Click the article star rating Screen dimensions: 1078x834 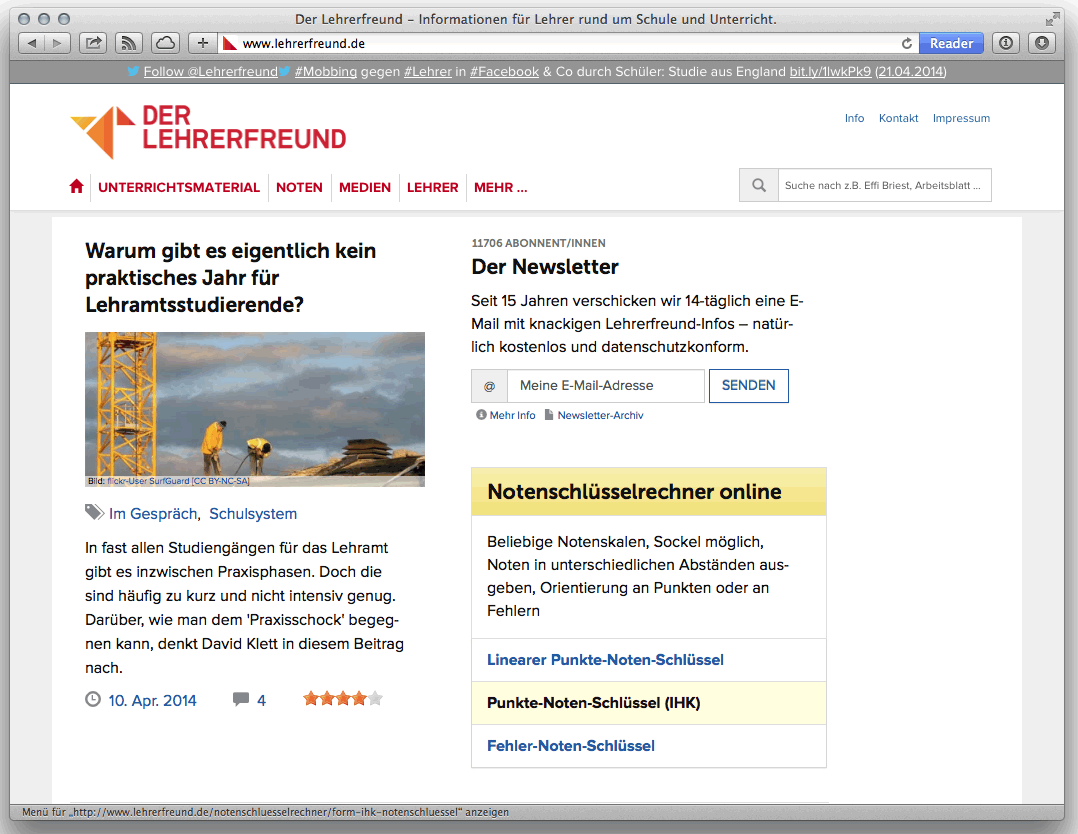tap(342, 699)
